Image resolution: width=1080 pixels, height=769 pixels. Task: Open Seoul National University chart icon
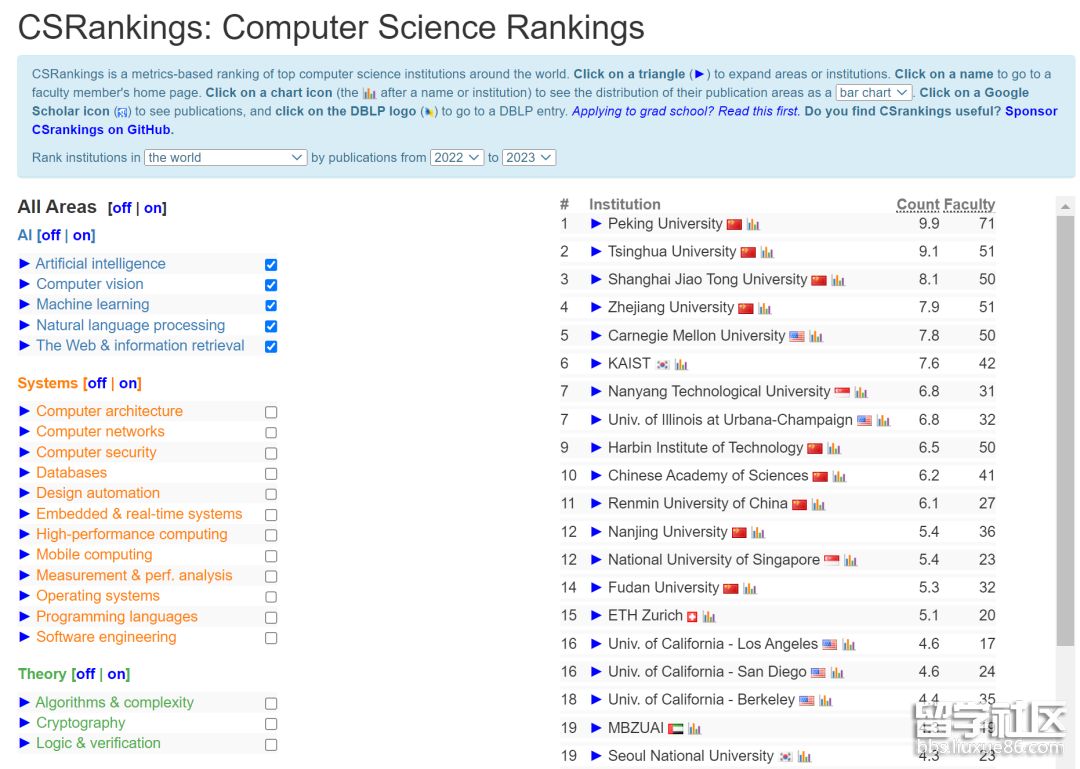(804, 757)
